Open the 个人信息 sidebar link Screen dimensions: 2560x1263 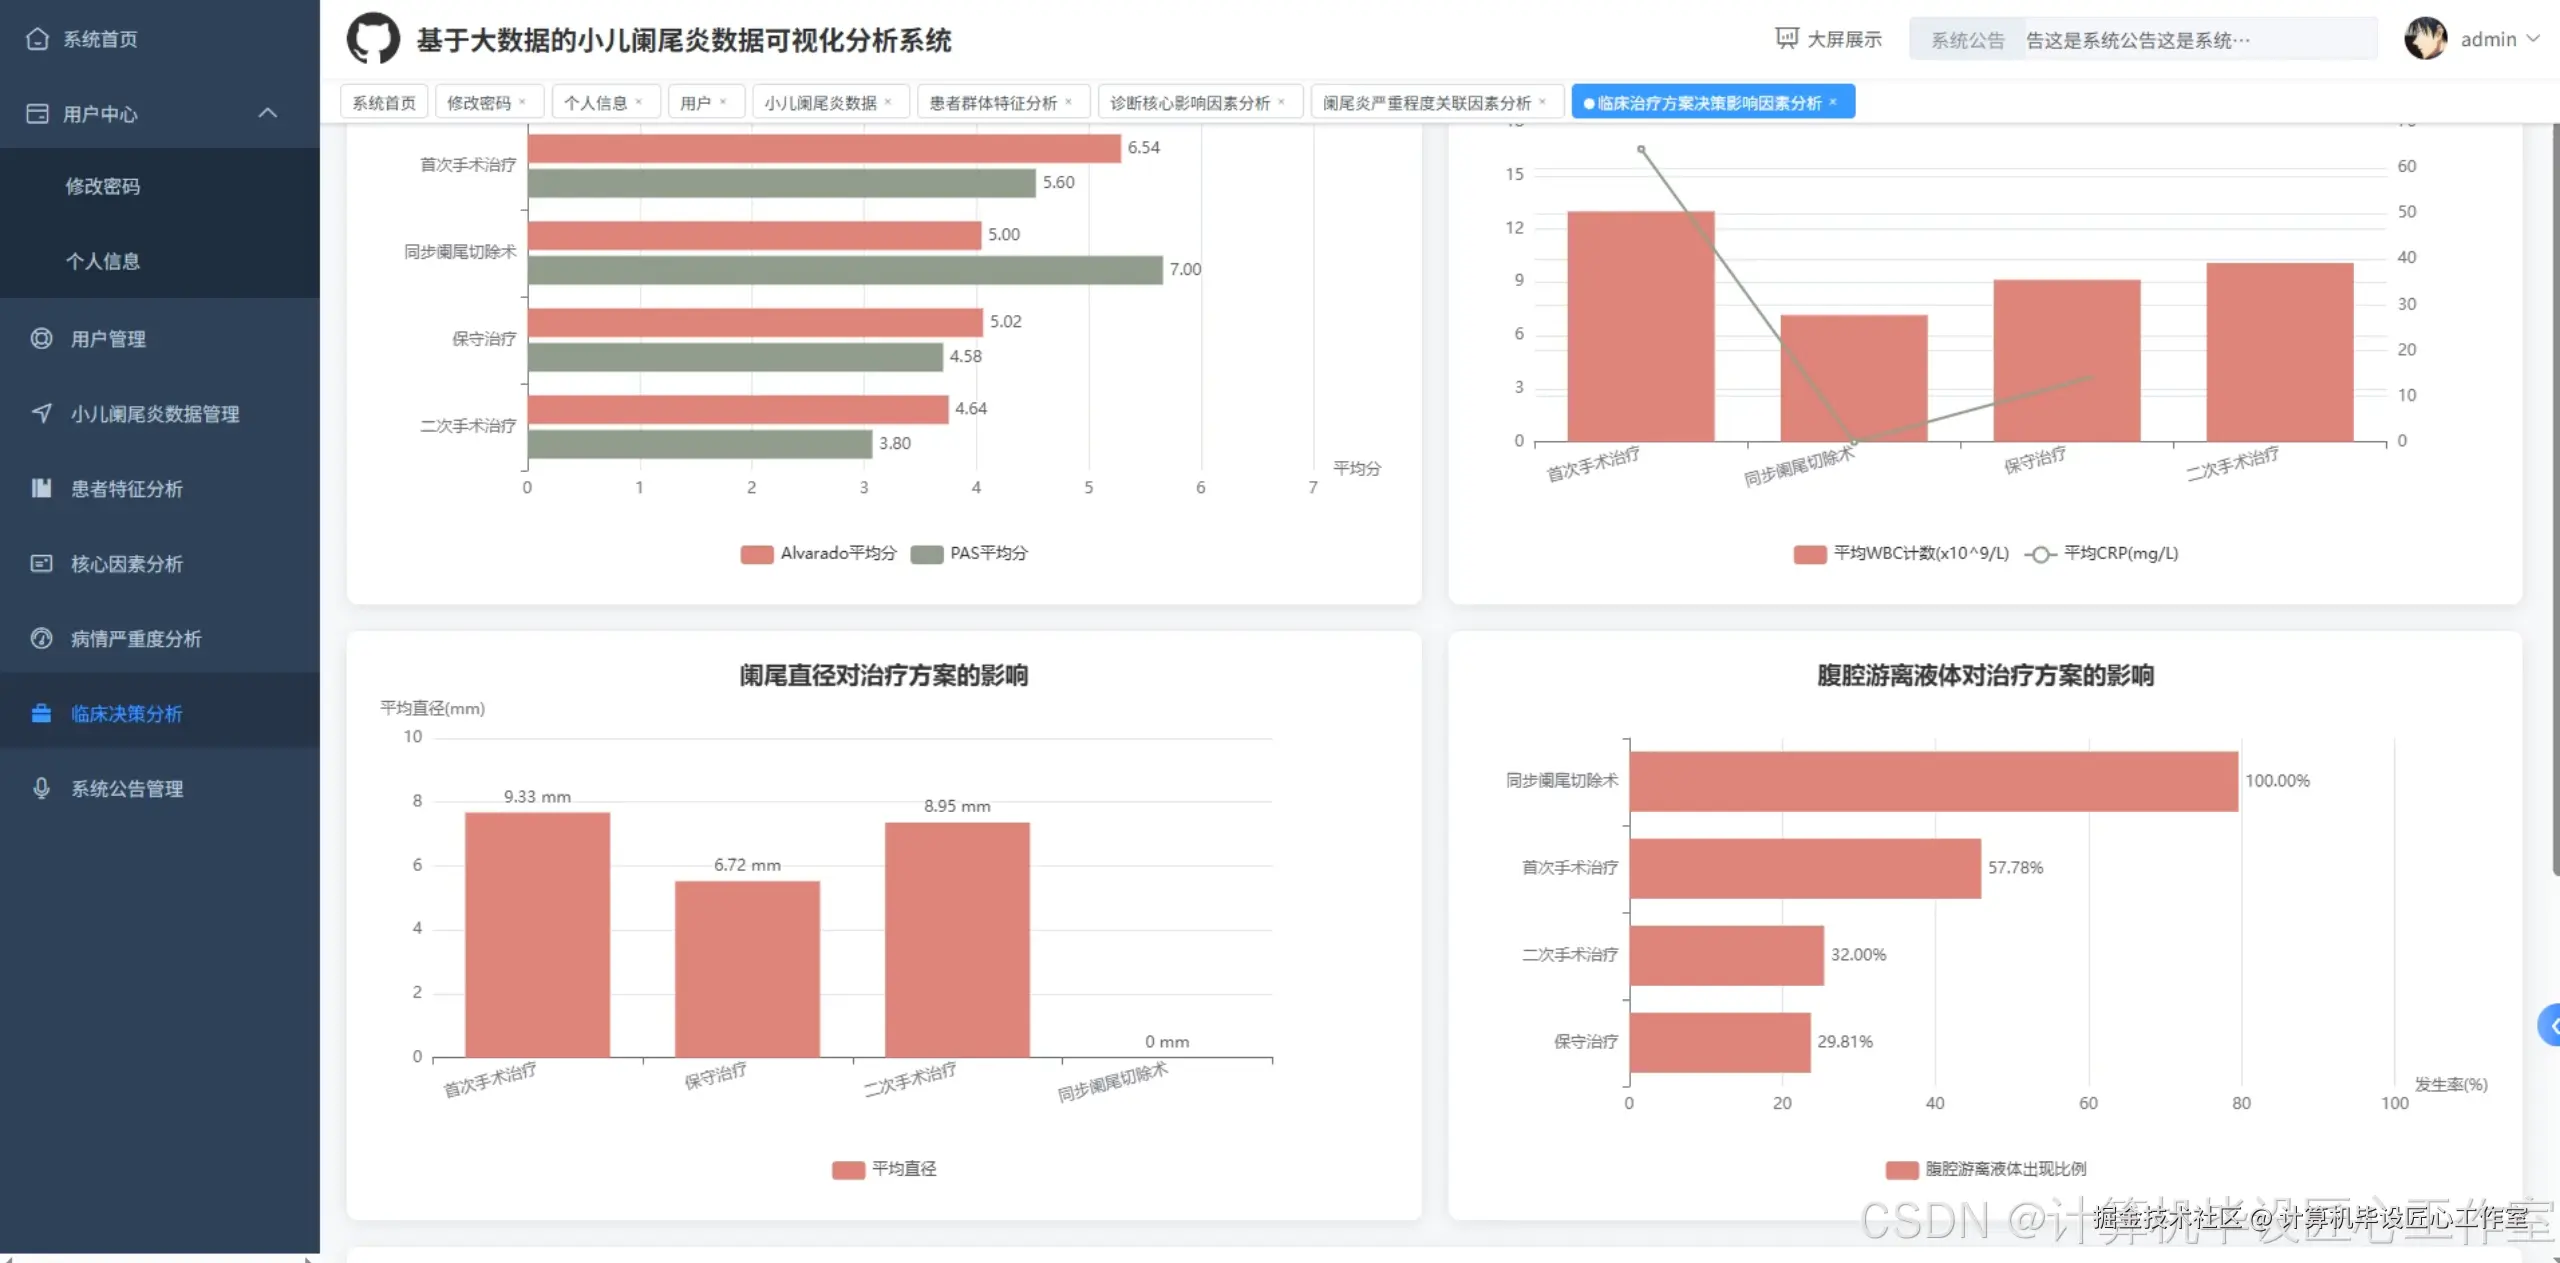tap(102, 261)
